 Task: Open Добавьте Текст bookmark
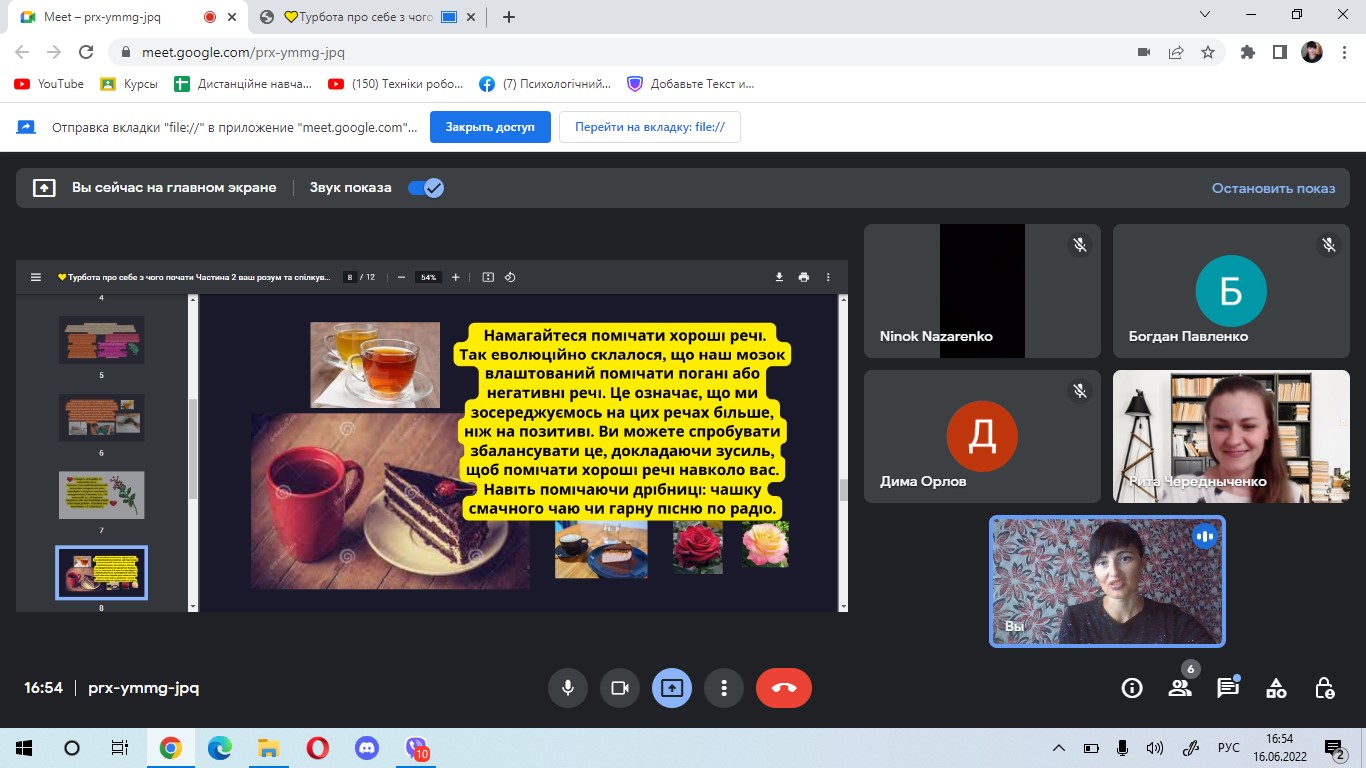click(x=691, y=84)
